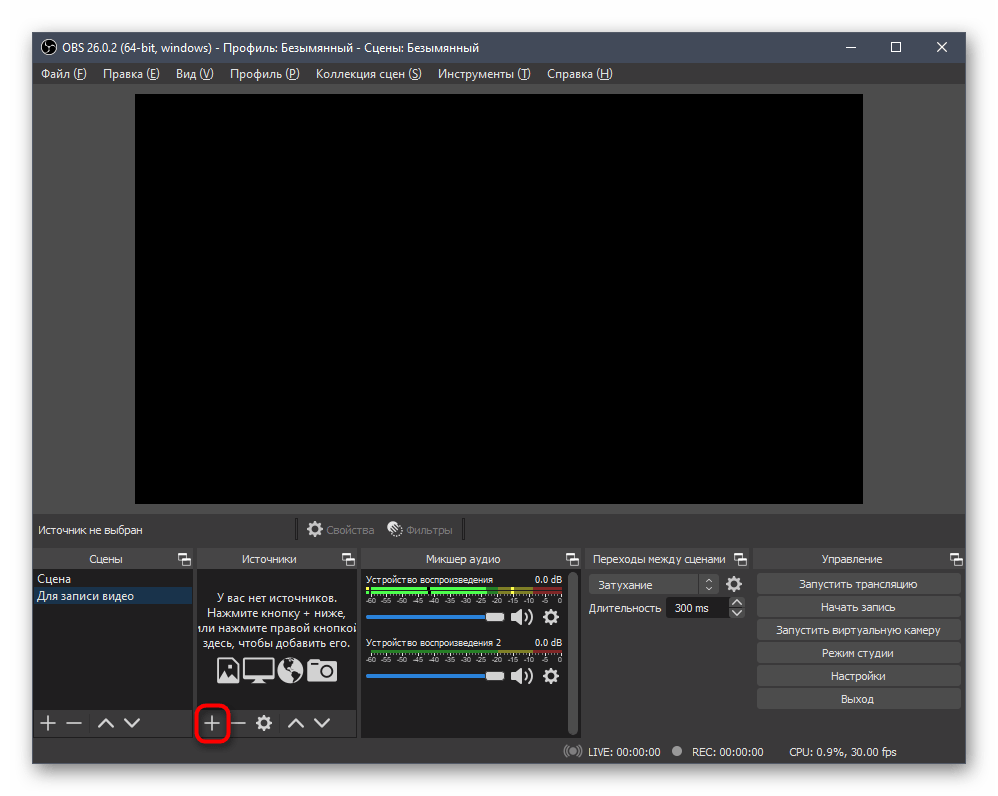Click Запустить виртуальную камеру button
This screenshot has height=796, width=998.
[x=858, y=630]
